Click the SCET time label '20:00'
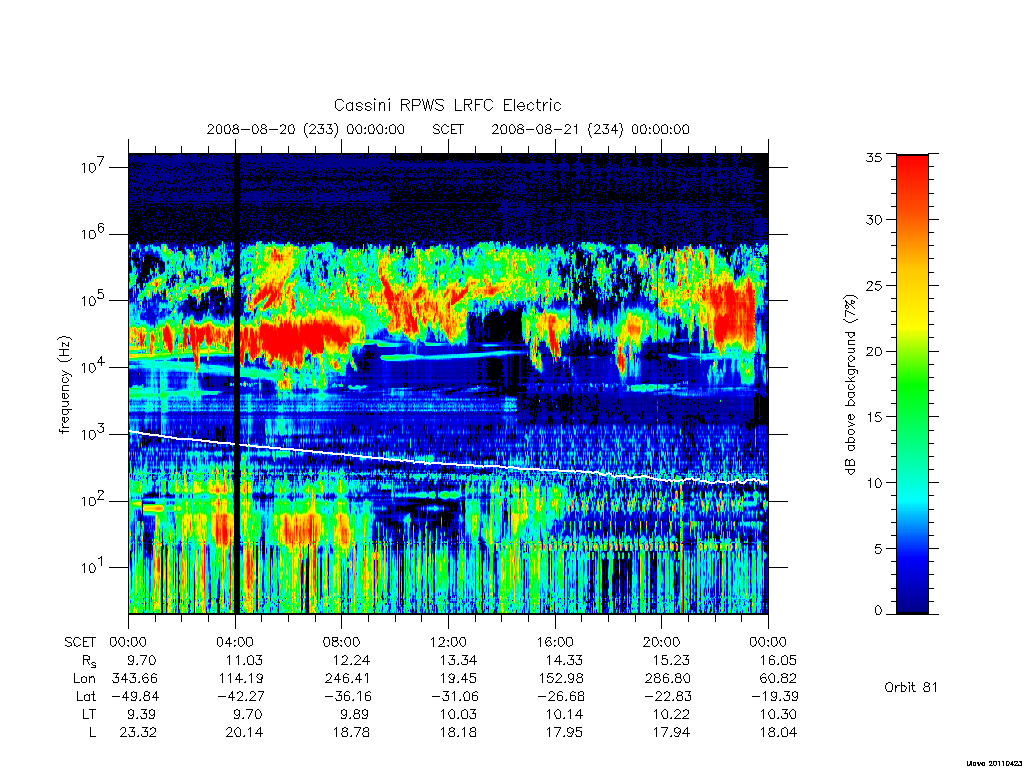This screenshot has height=768, width=1024. (662, 642)
